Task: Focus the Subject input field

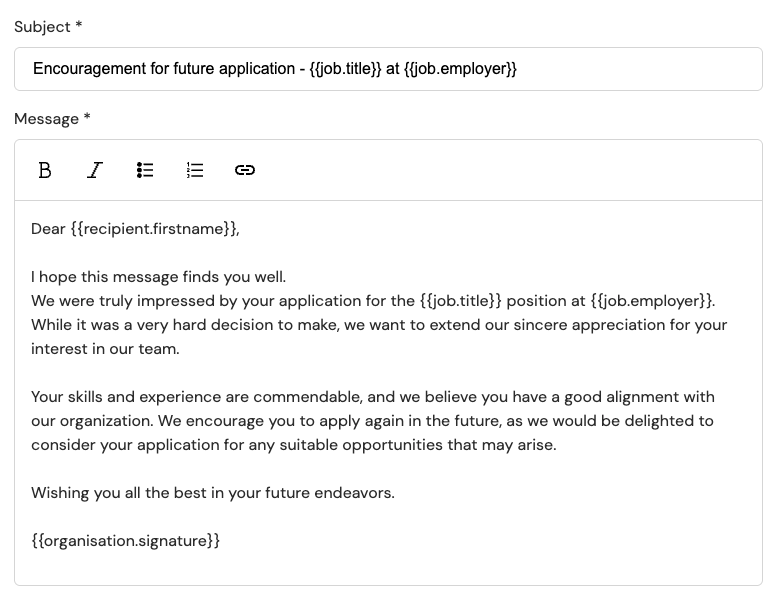Action: 389,69
